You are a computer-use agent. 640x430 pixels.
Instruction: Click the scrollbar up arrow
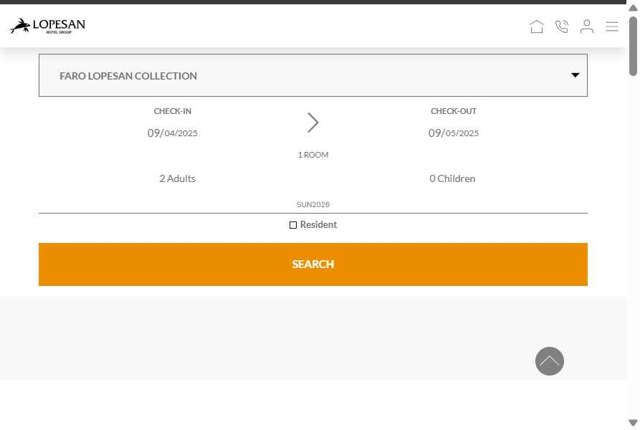click(x=633, y=8)
